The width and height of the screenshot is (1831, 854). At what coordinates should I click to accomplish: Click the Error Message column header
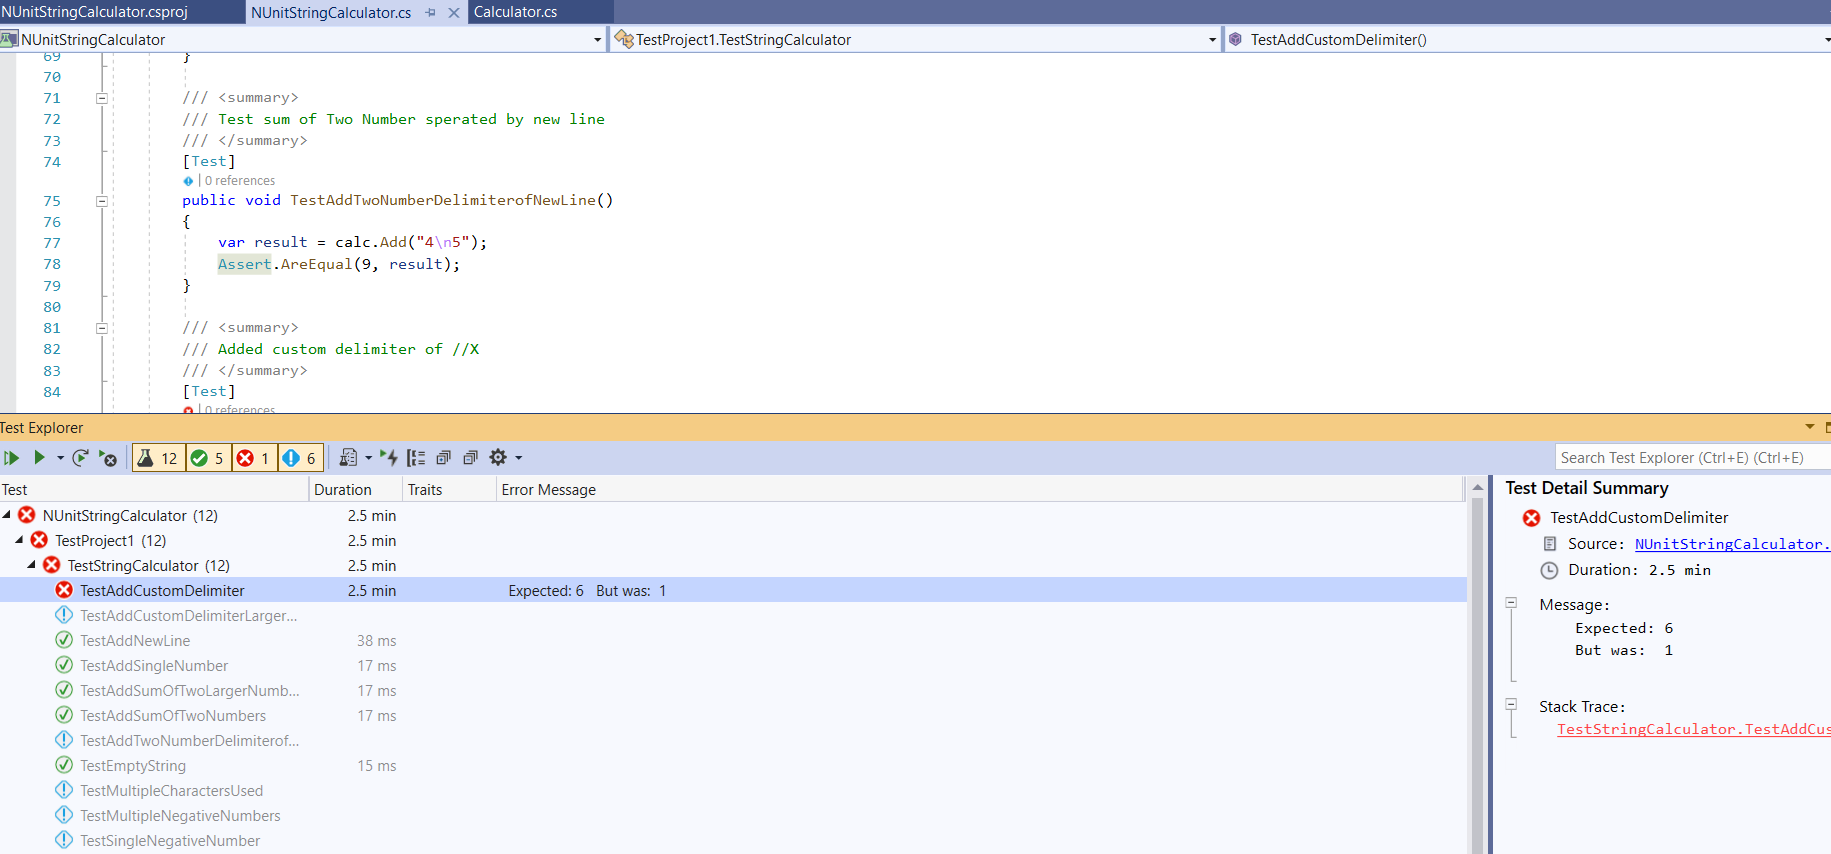click(980, 490)
